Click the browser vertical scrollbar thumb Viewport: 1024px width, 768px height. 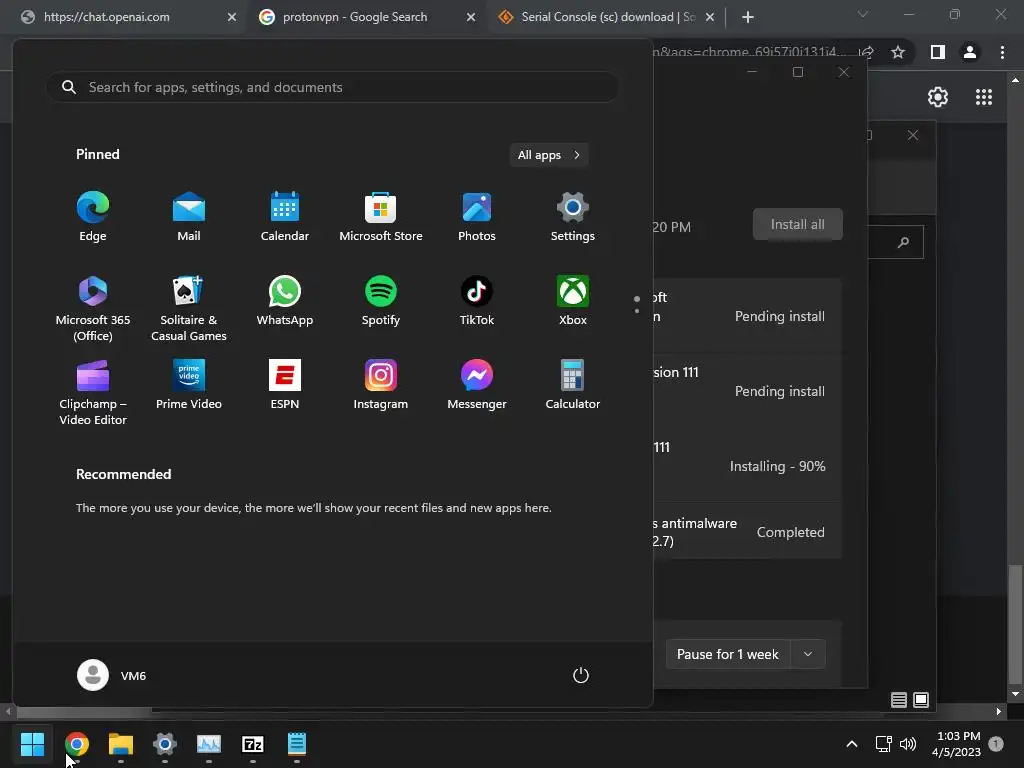click(1015, 626)
